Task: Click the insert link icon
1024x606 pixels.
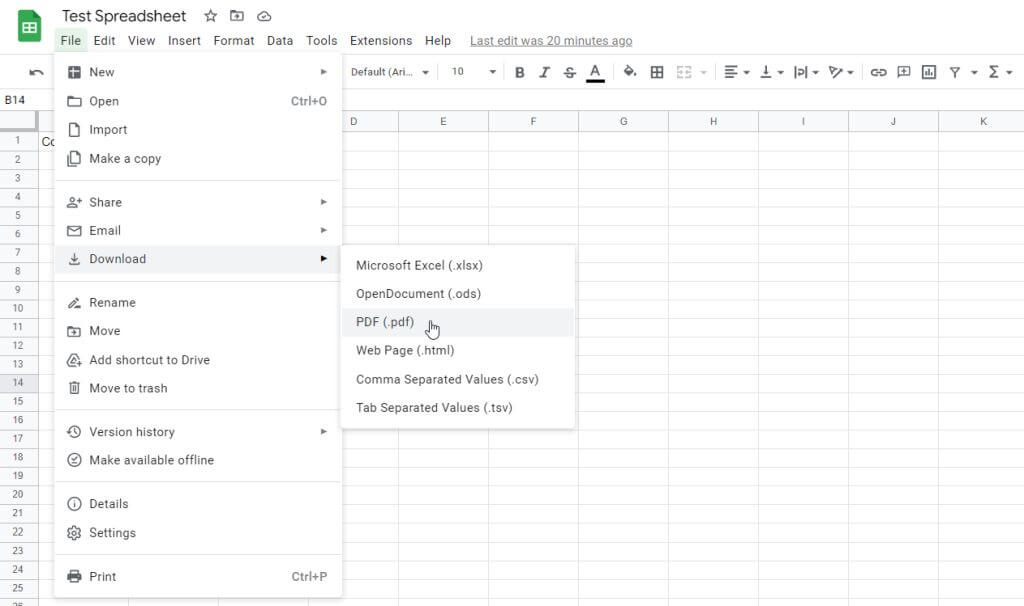Action: (x=878, y=72)
